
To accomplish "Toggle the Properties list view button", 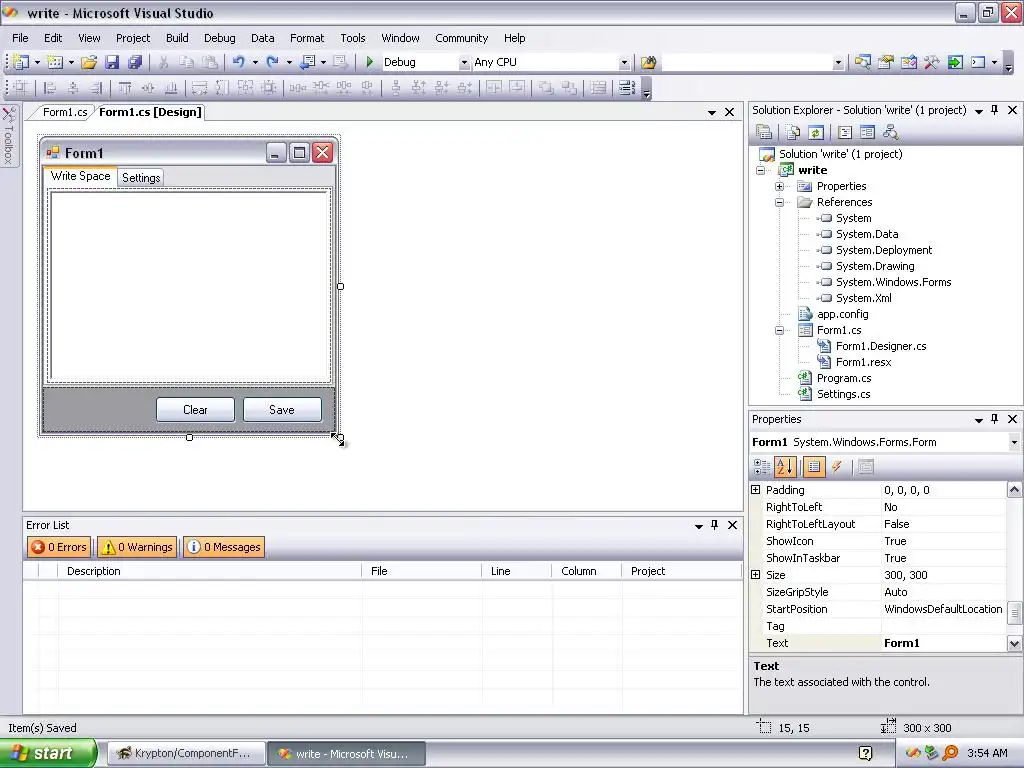I will [x=814, y=466].
